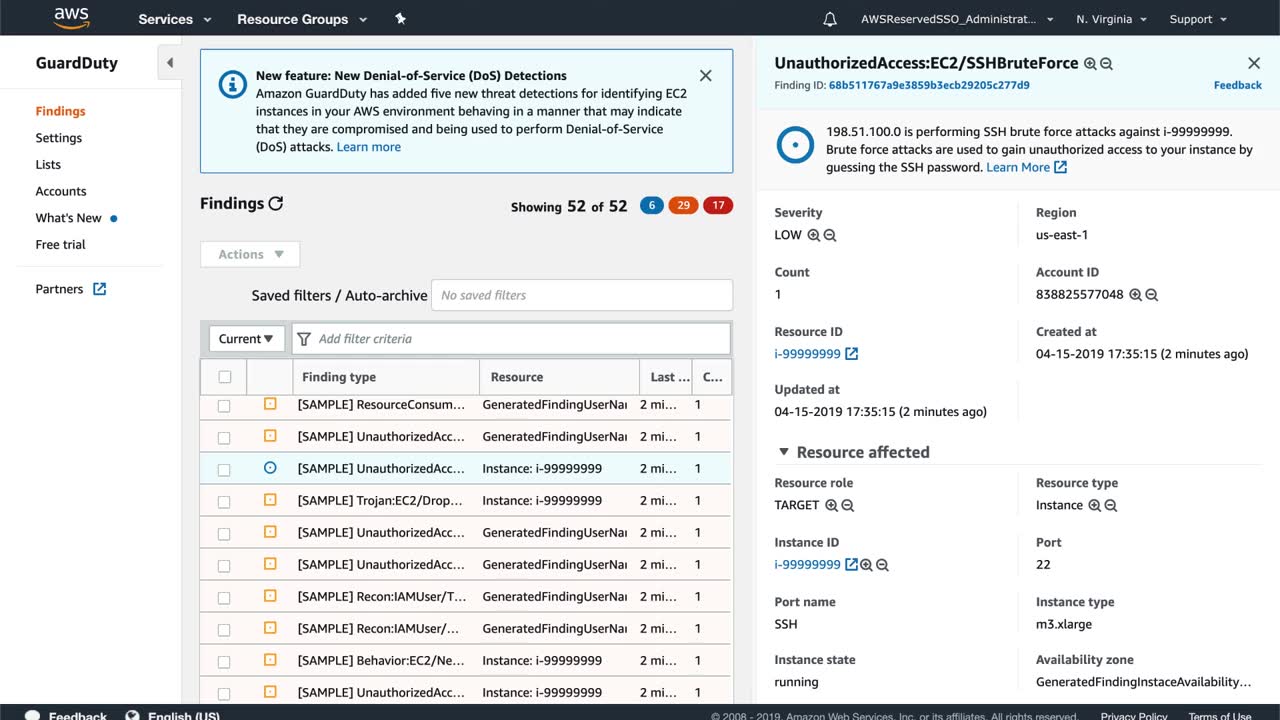Click the Feedback link in details panel

(x=1237, y=85)
